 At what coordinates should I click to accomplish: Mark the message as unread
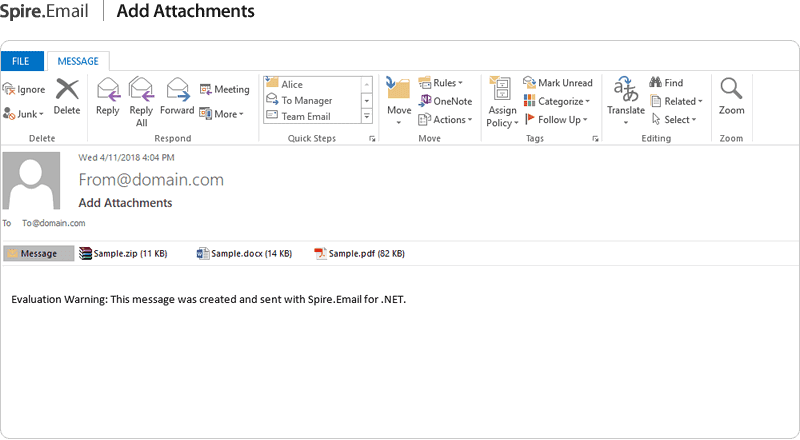(x=558, y=83)
